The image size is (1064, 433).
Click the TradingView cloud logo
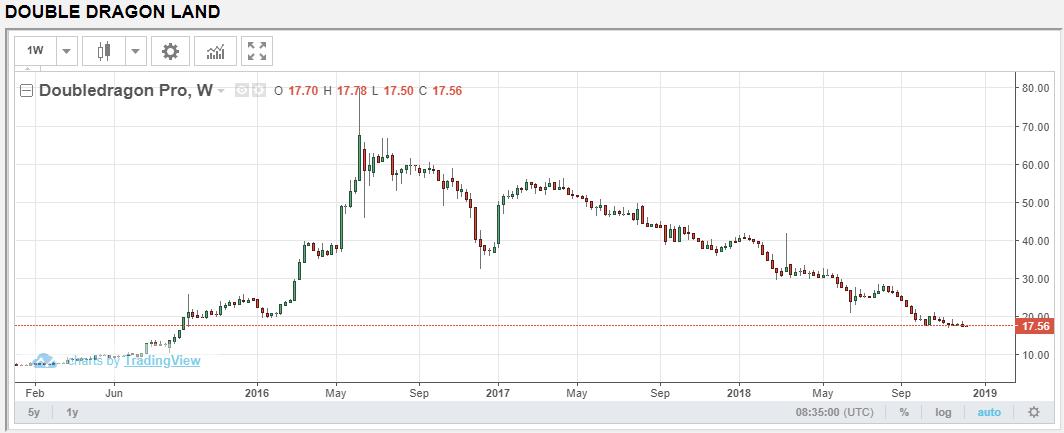pyautogui.click(x=43, y=361)
